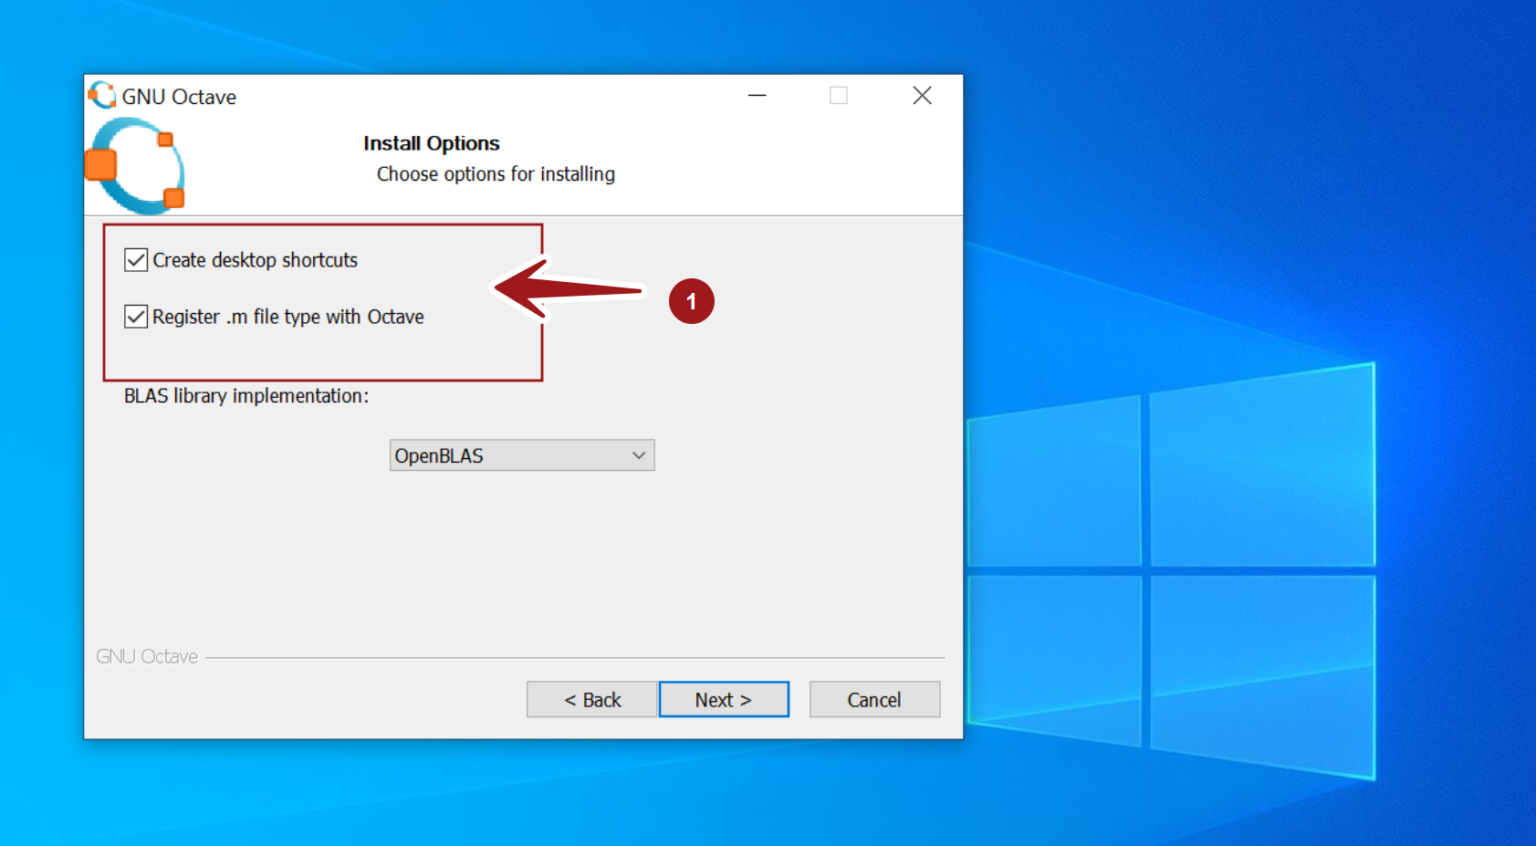Click the GNU Octave window title
The height and width of the screenshot is (846, 1536).
(178, 96)
